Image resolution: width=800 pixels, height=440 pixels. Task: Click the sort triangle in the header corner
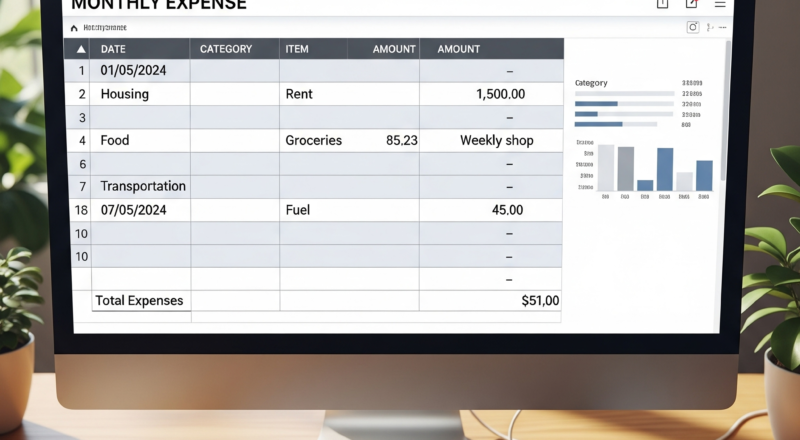pyautogui.click(x=81, y=49)
